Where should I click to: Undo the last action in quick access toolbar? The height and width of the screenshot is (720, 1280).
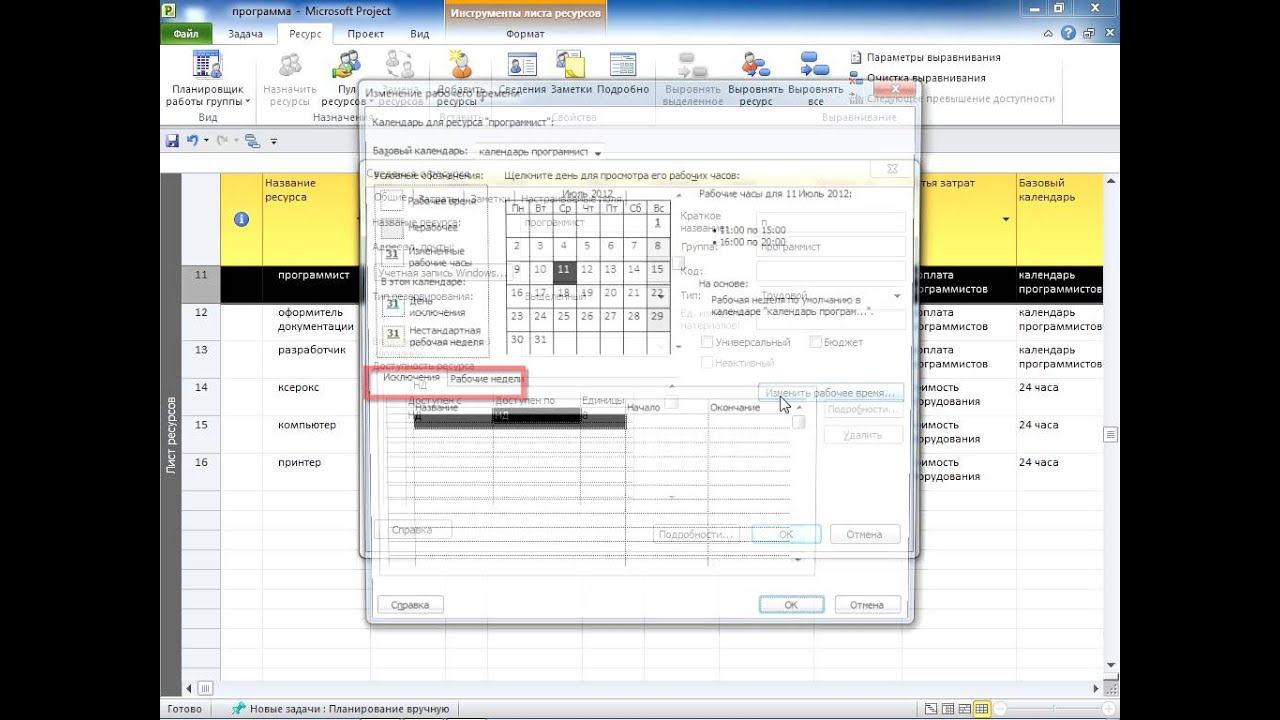(x=192, y=141)
